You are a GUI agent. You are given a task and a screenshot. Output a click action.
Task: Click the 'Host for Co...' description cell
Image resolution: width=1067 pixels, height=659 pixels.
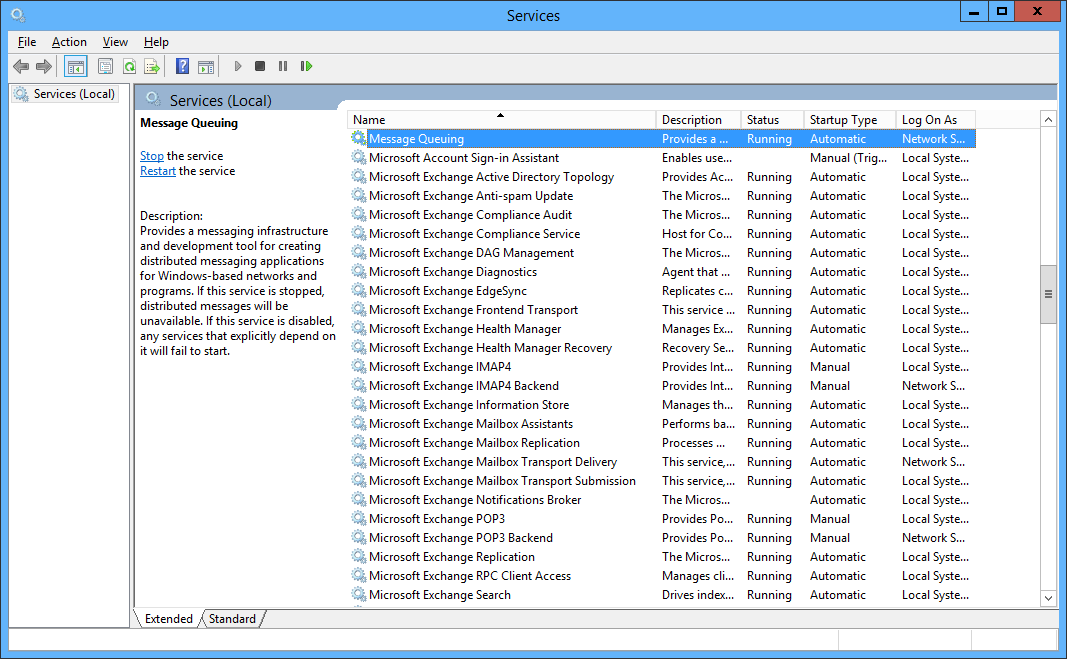click(697, 234)
